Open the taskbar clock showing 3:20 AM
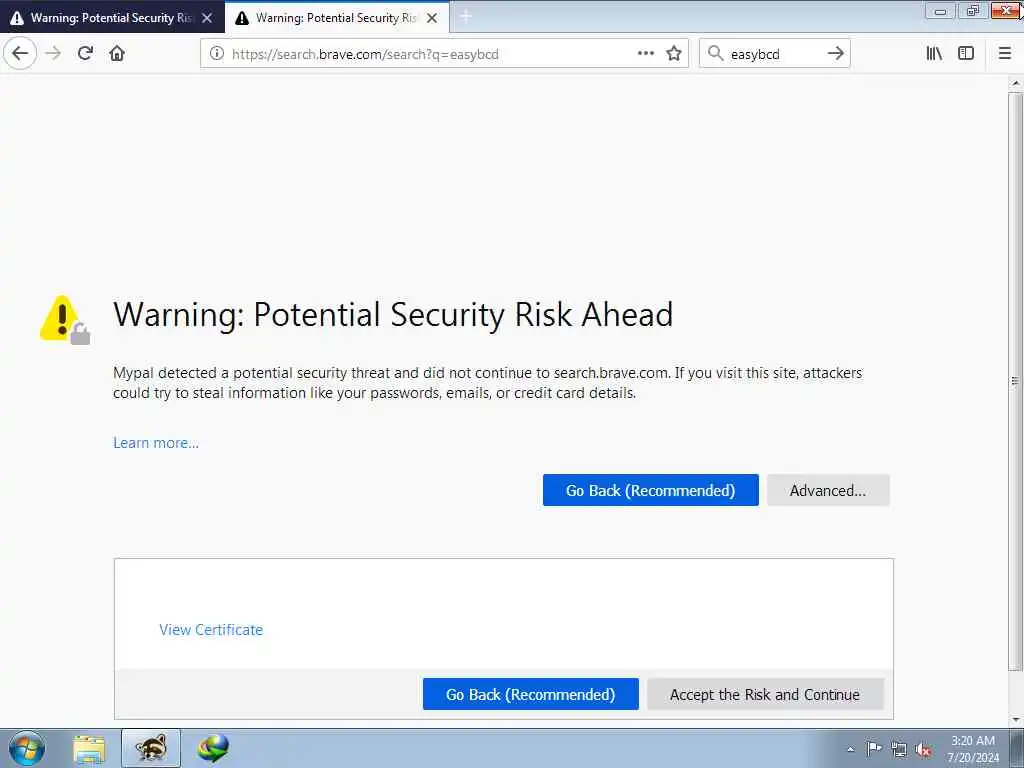The width and height of the screenshot is (1024, 768). click(973, 749)
